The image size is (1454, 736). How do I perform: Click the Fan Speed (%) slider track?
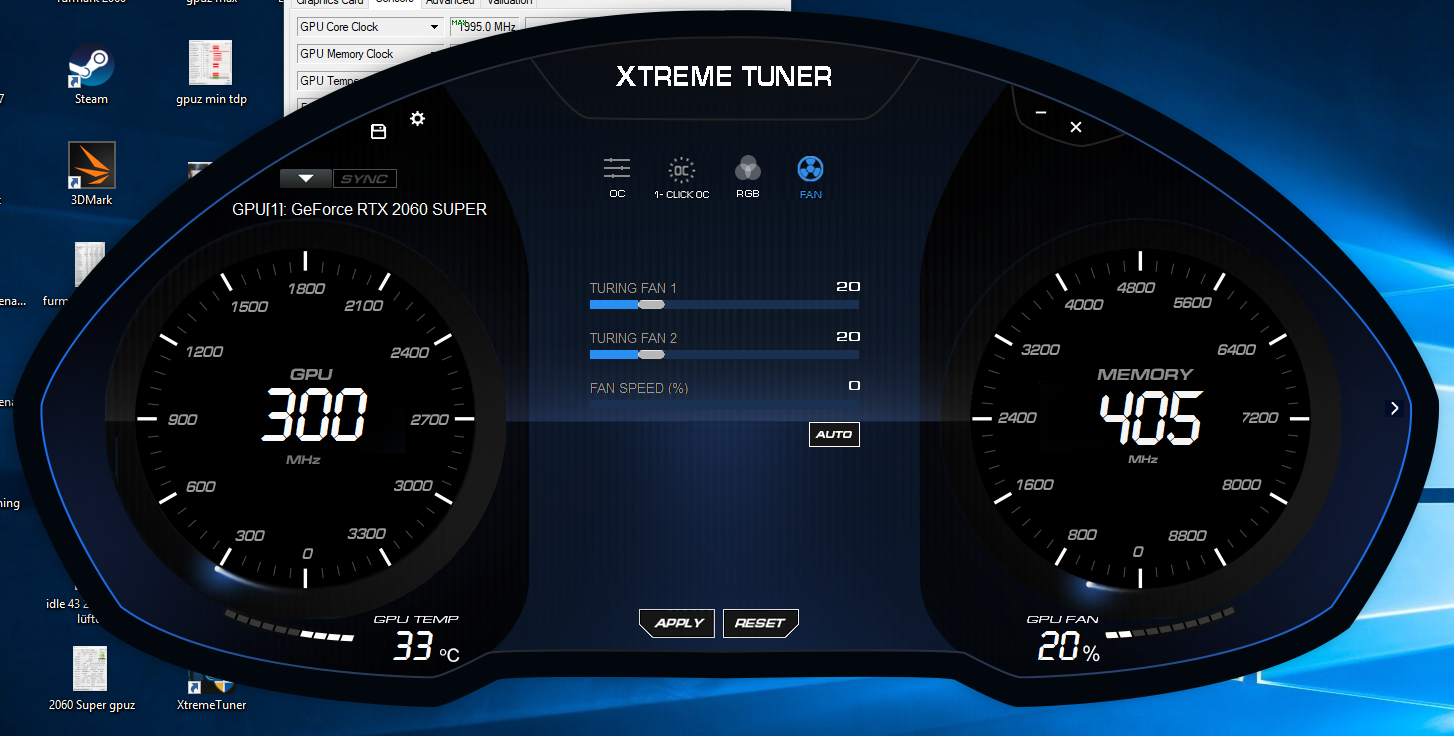724,403
